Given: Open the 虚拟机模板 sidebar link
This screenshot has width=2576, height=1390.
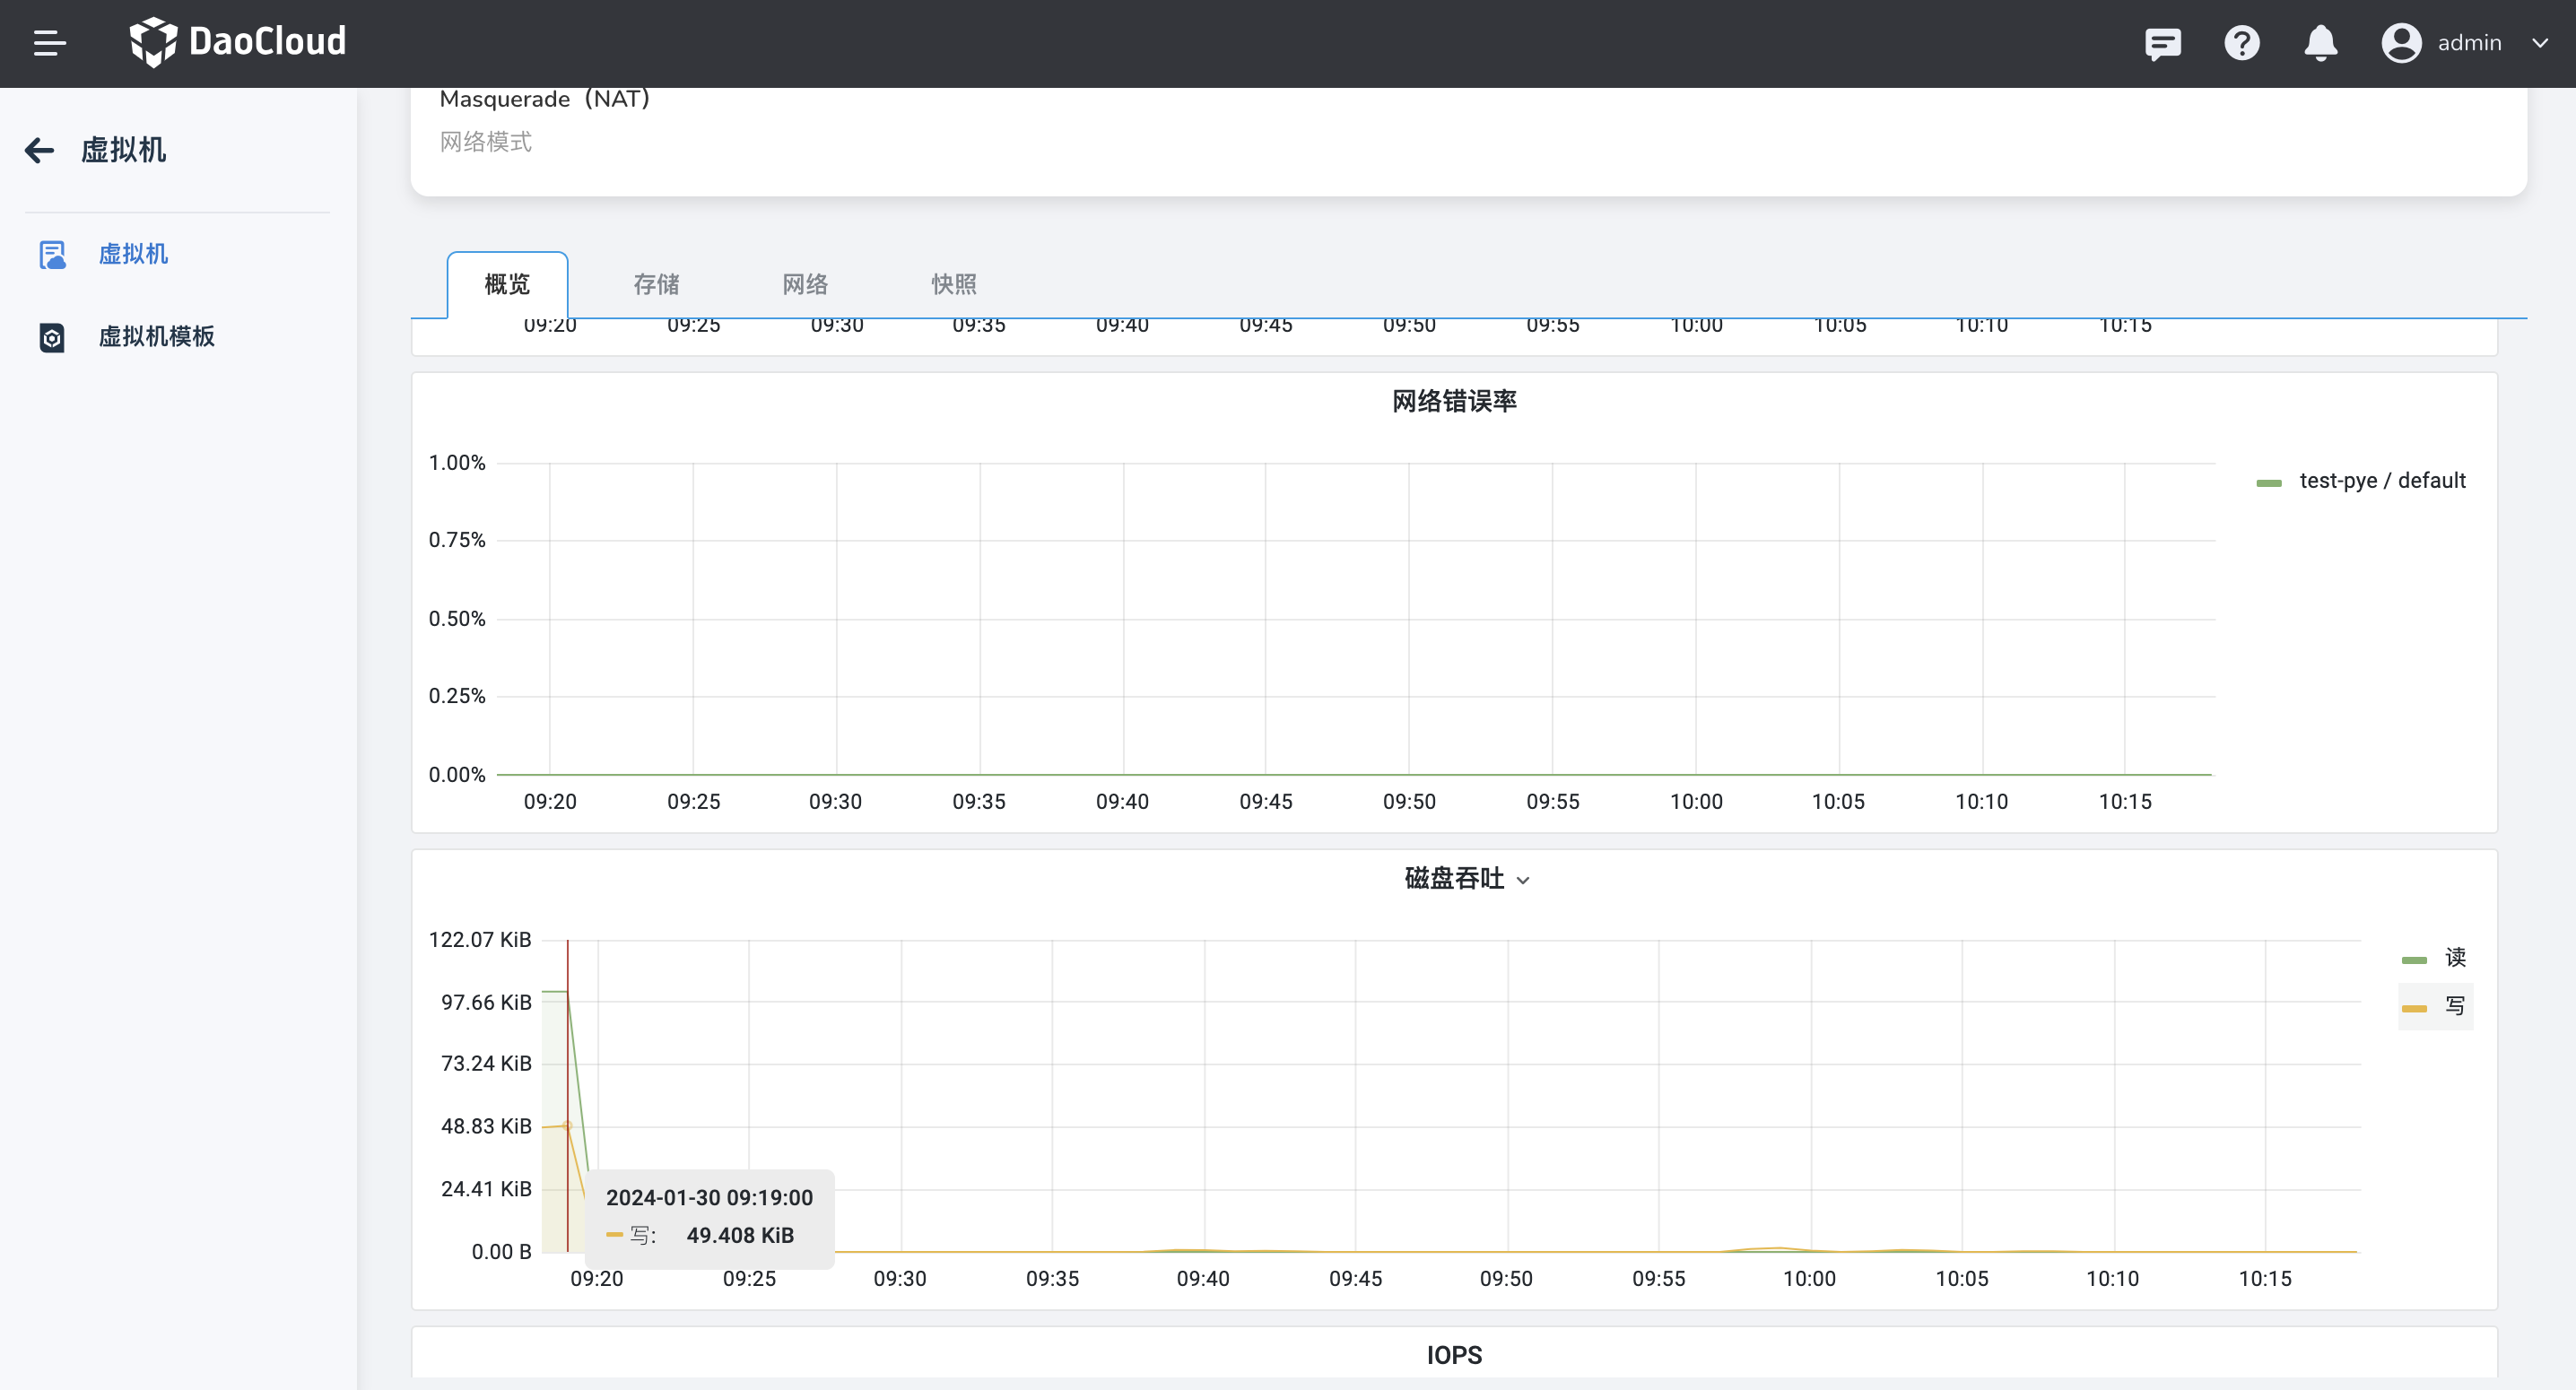Looking at the screenshot, I should click(x=156, y=337).
